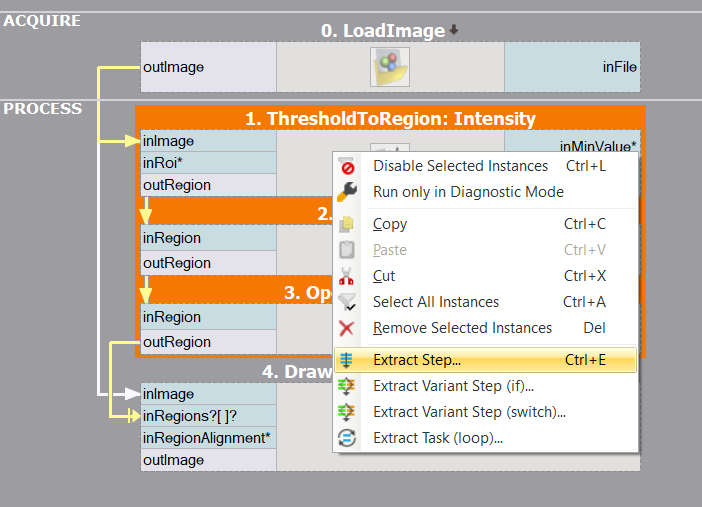This screenshot has width=702, height=507.
Task: Click the inRoi* port of ThresholdToRegion
Action: point(208,162)
